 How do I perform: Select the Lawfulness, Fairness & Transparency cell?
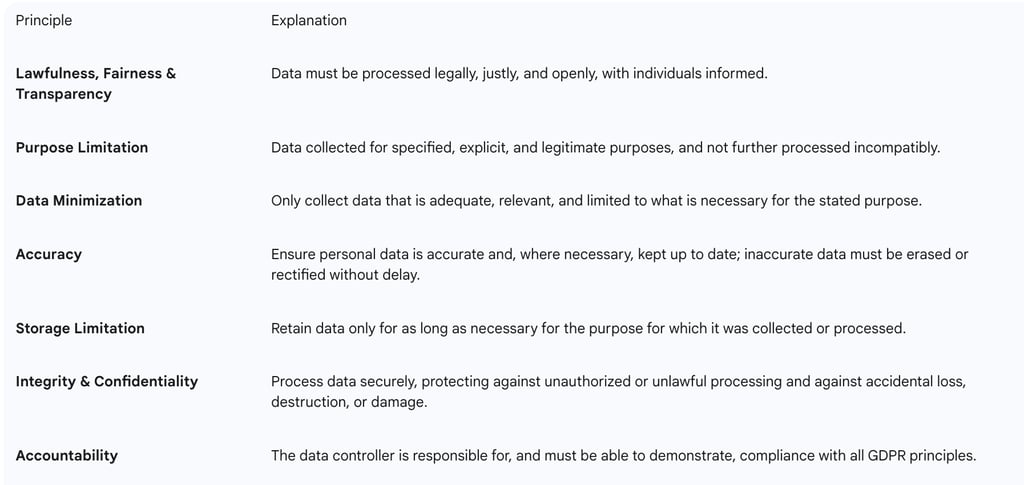point(96,84)
